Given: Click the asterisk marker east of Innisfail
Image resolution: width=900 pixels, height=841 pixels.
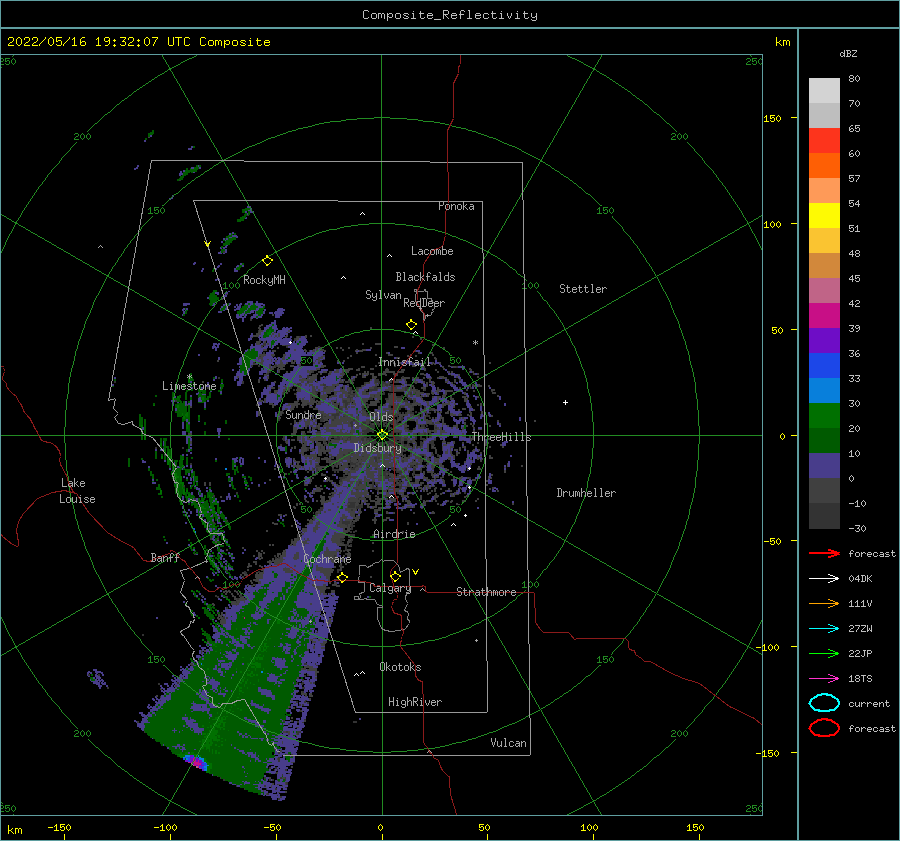Looking at the screenshot, I should coord(475,343).
